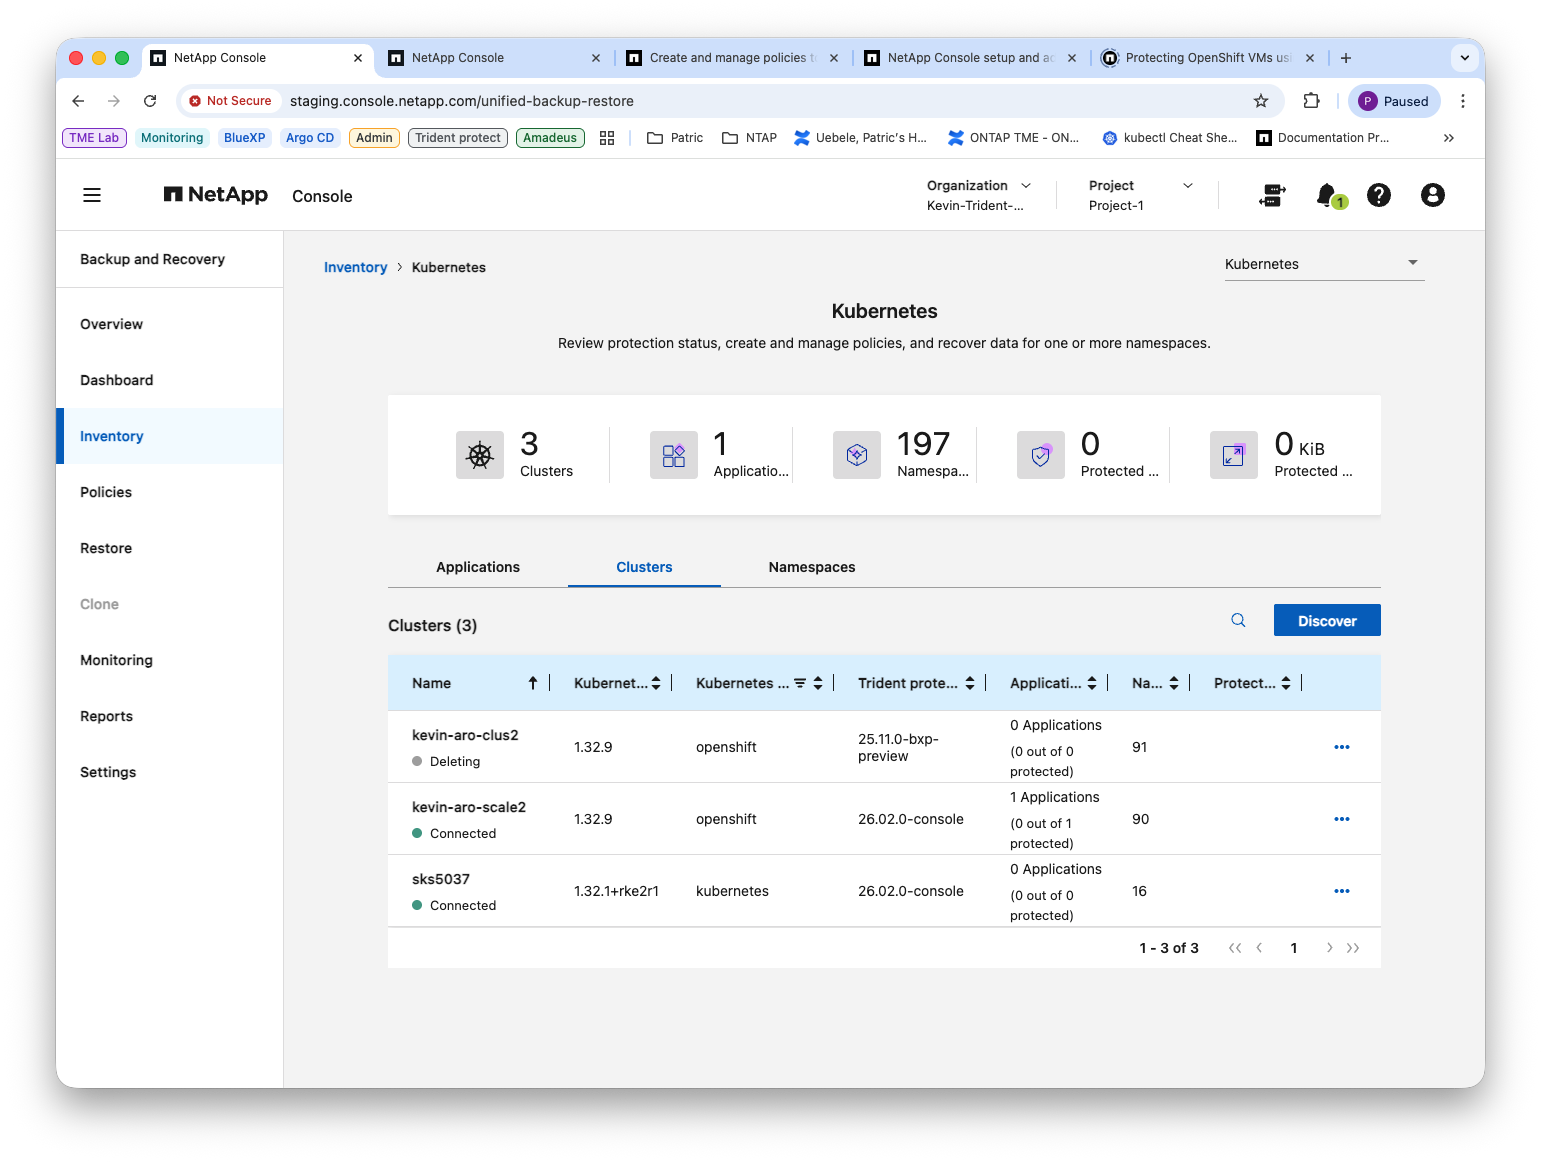
Task: Open the help question mark icon
Action: [1379, 195]
